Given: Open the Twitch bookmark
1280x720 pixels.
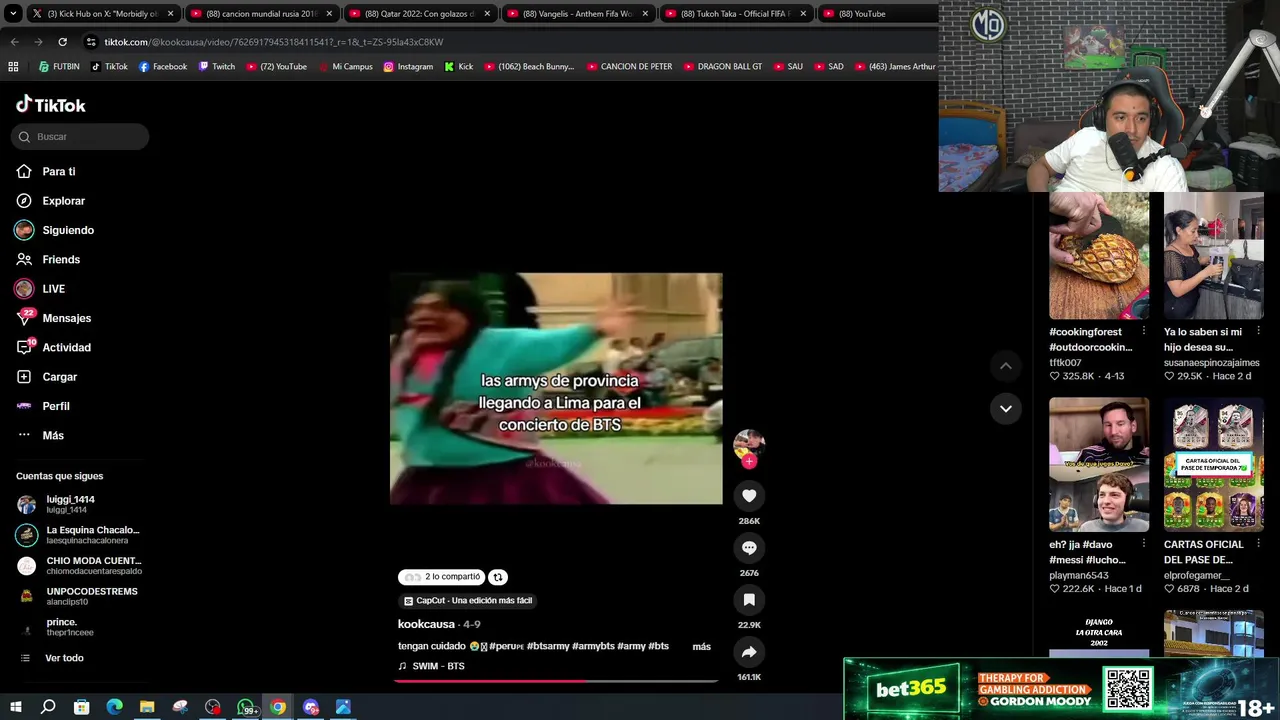Looking at the screenshot, I should (x=217, y=67).
